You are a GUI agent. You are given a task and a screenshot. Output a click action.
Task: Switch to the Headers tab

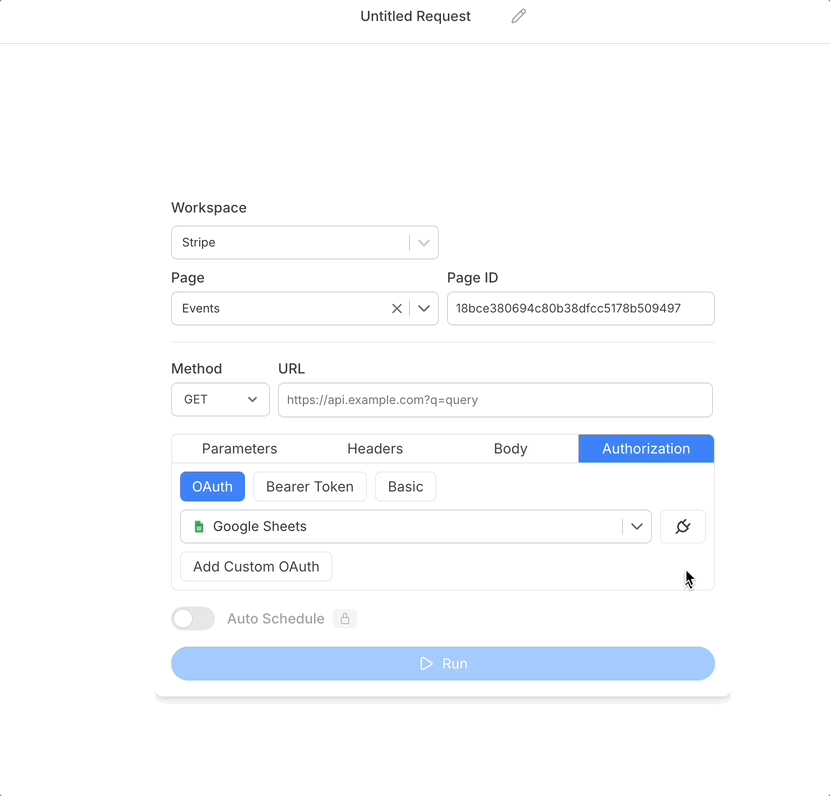click(x=375, y=448)
